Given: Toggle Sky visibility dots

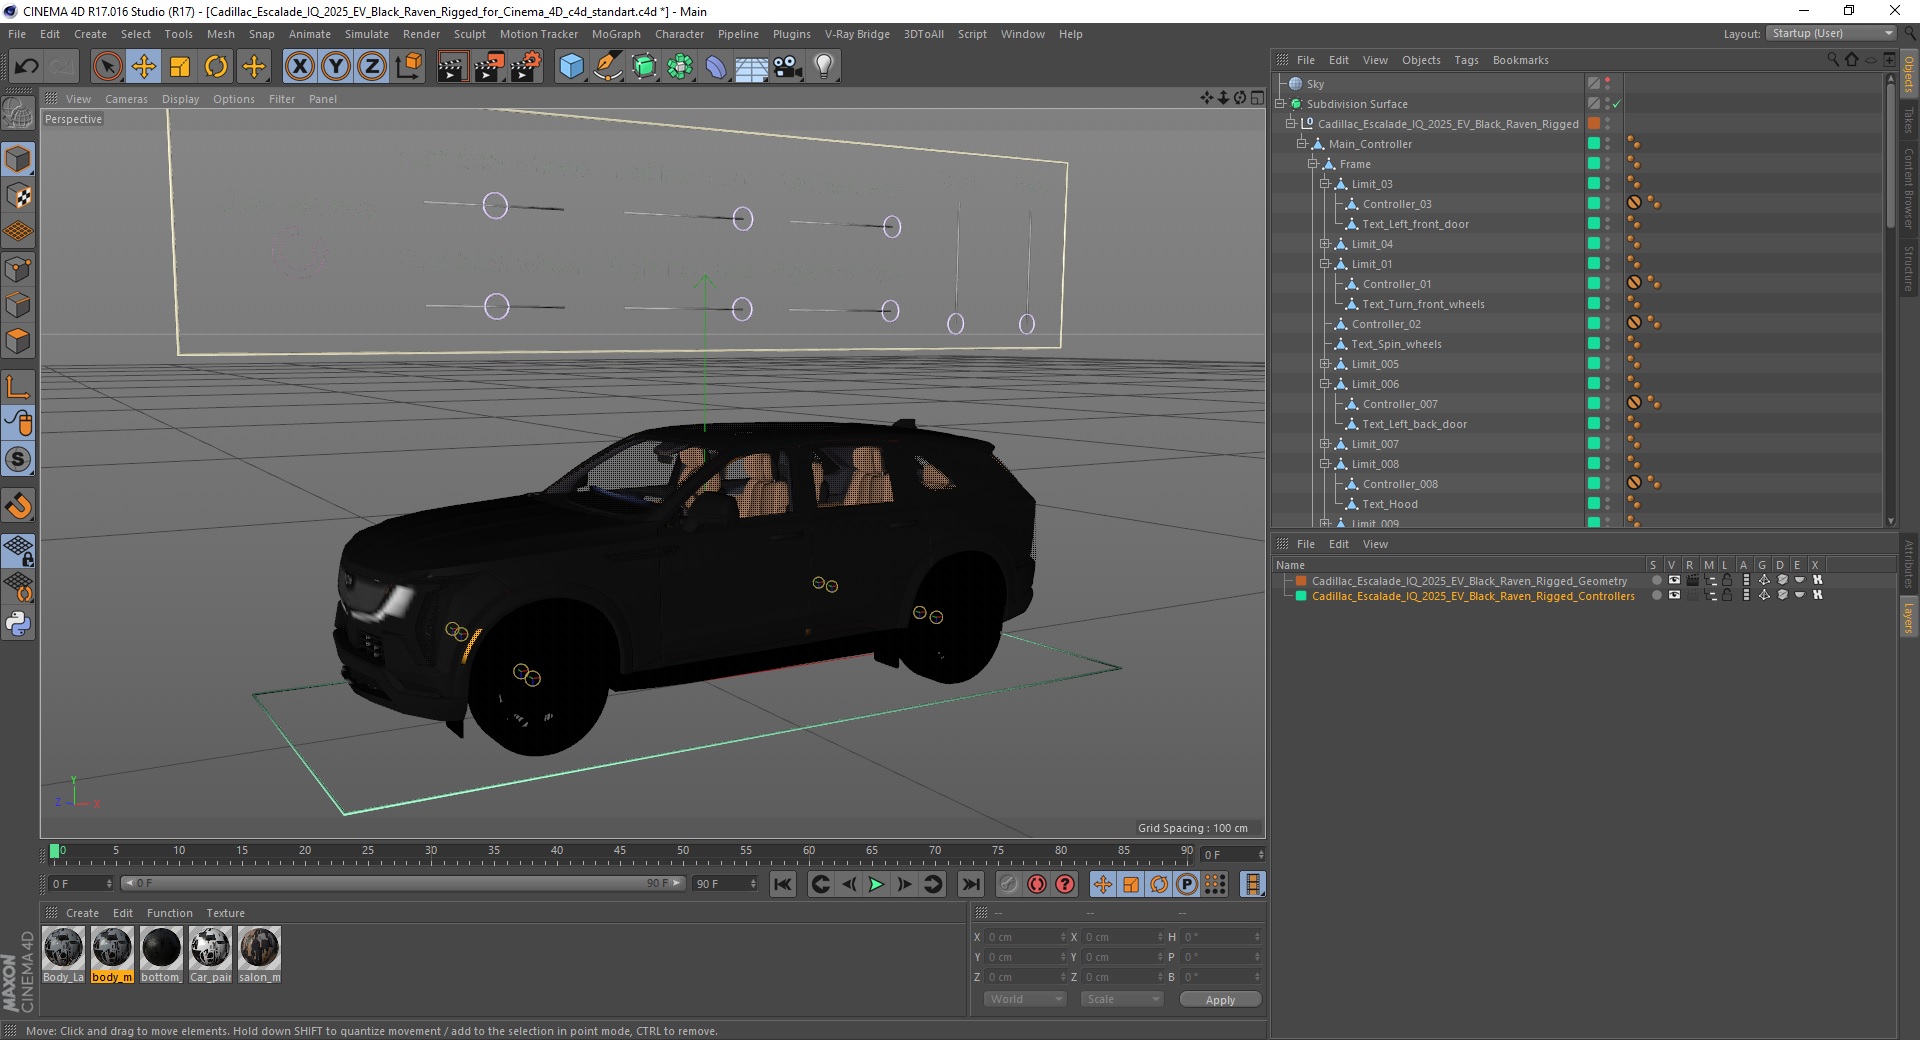Looking at the screenshot, I should click(1608, 84).
